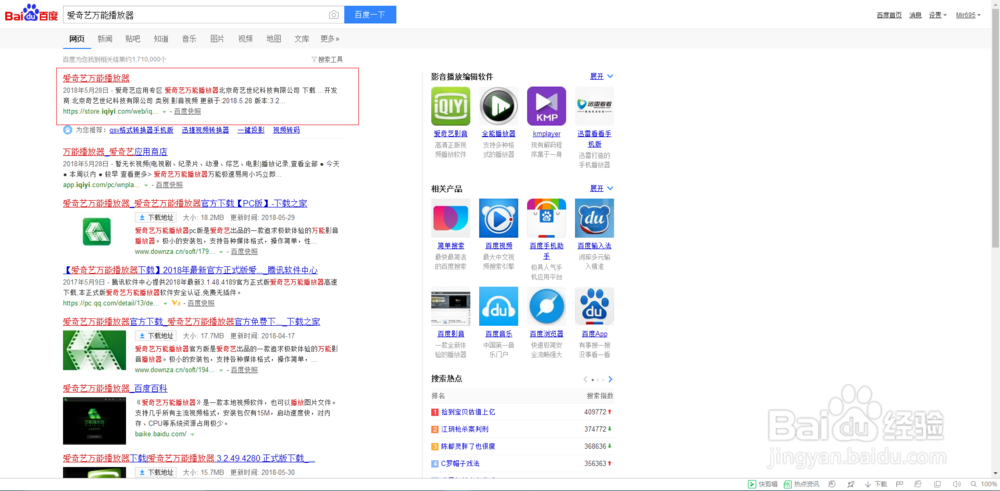
Task: Open dropdown arrow next to baike.baidu.com URL
Action: coord(192,435)
